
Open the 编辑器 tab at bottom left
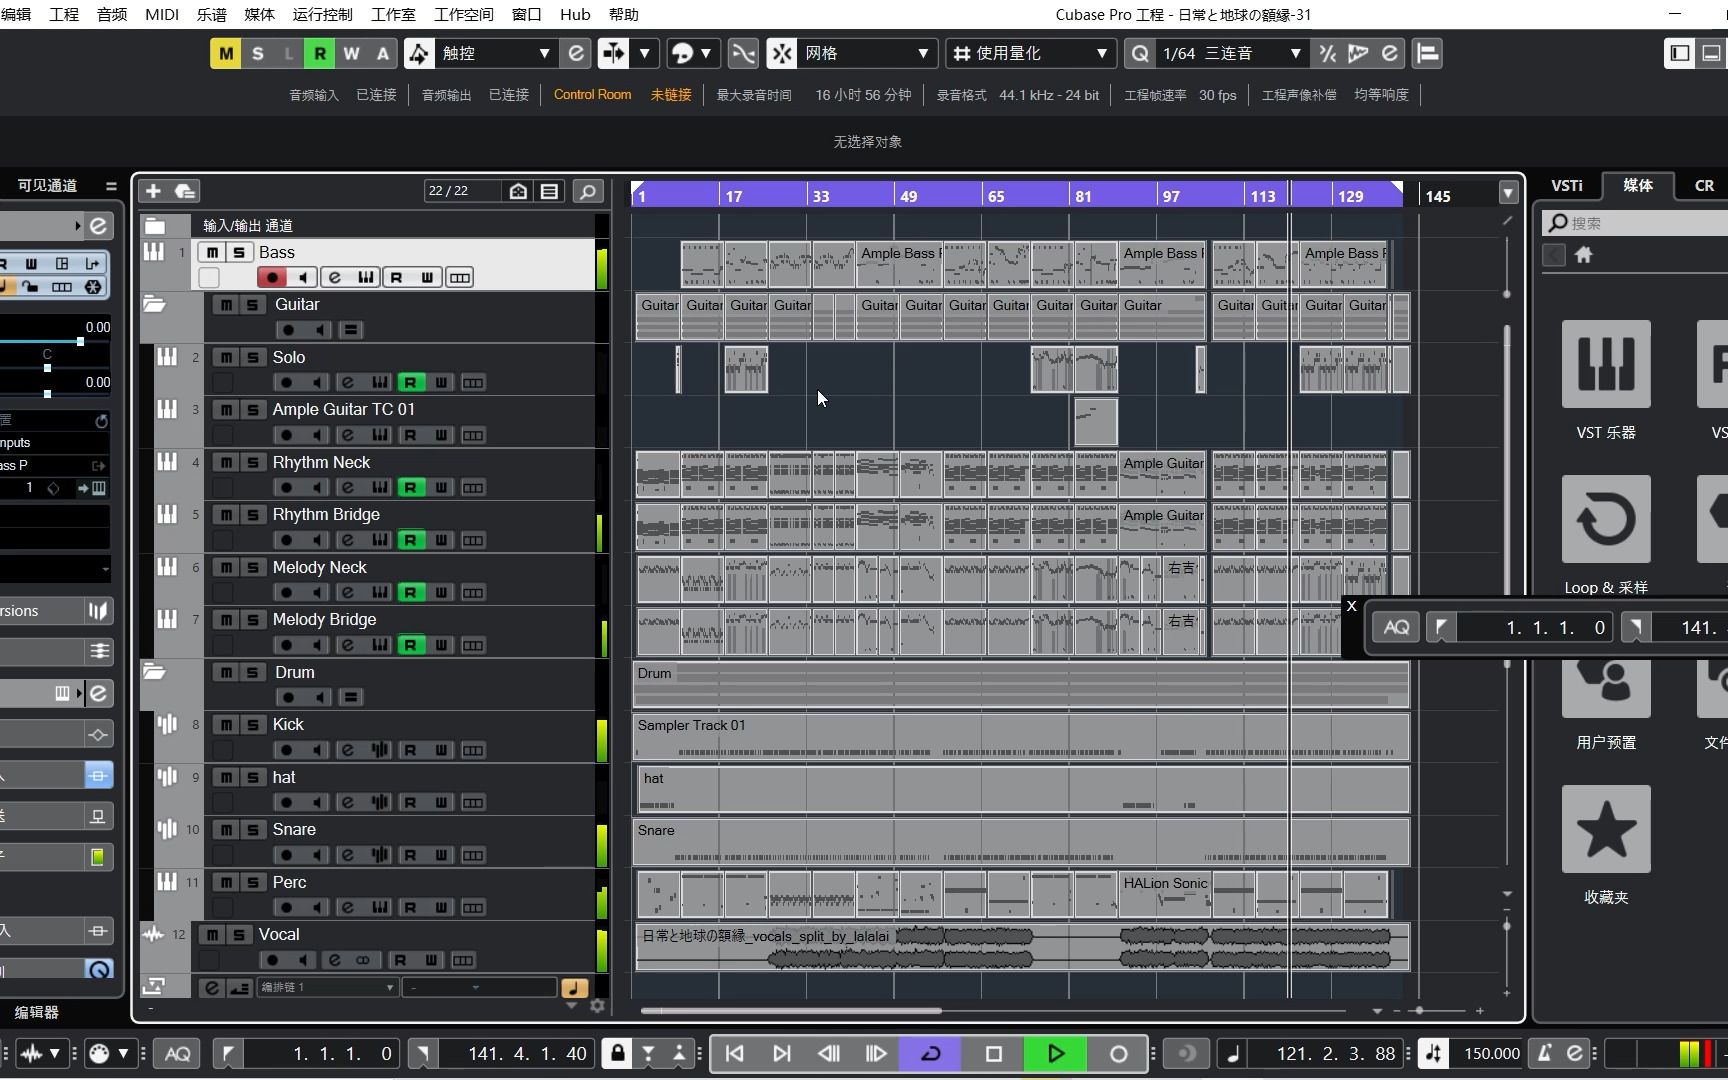[37, 1012]
